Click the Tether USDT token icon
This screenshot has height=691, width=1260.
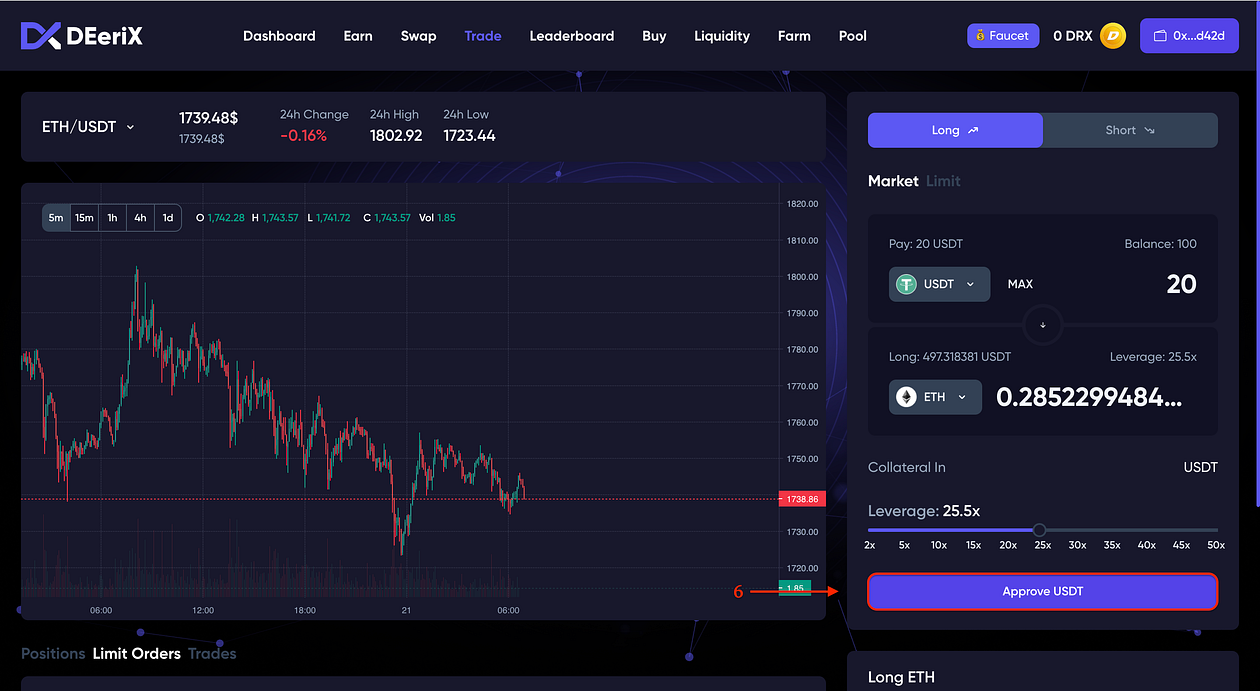tap(907, 284)
